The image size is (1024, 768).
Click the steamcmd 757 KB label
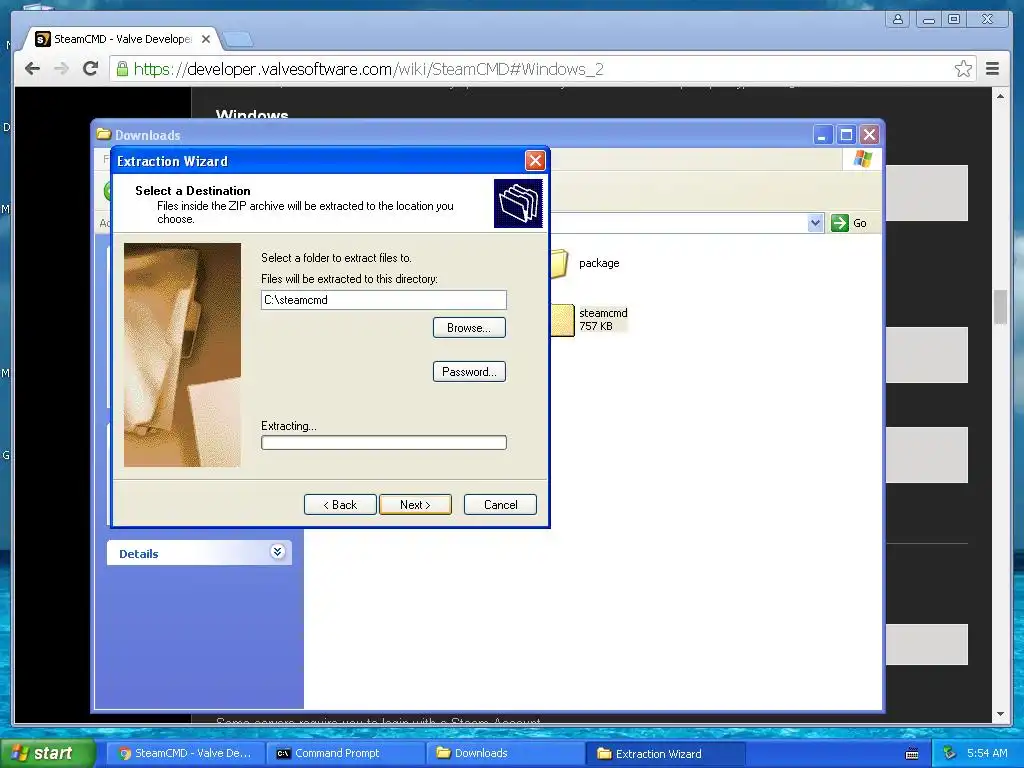(x=603, y=319)
